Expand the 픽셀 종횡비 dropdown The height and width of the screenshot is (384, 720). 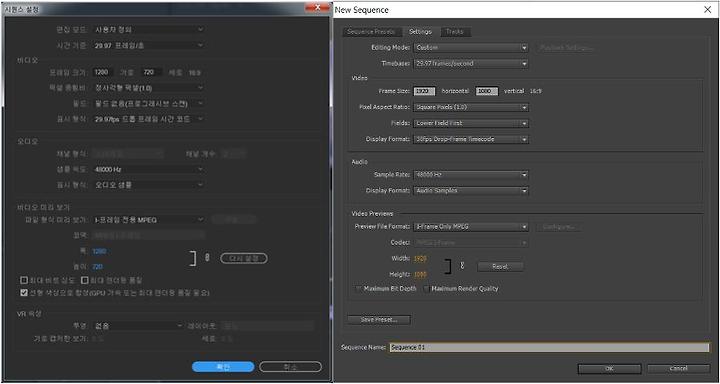tap(148, 88)
